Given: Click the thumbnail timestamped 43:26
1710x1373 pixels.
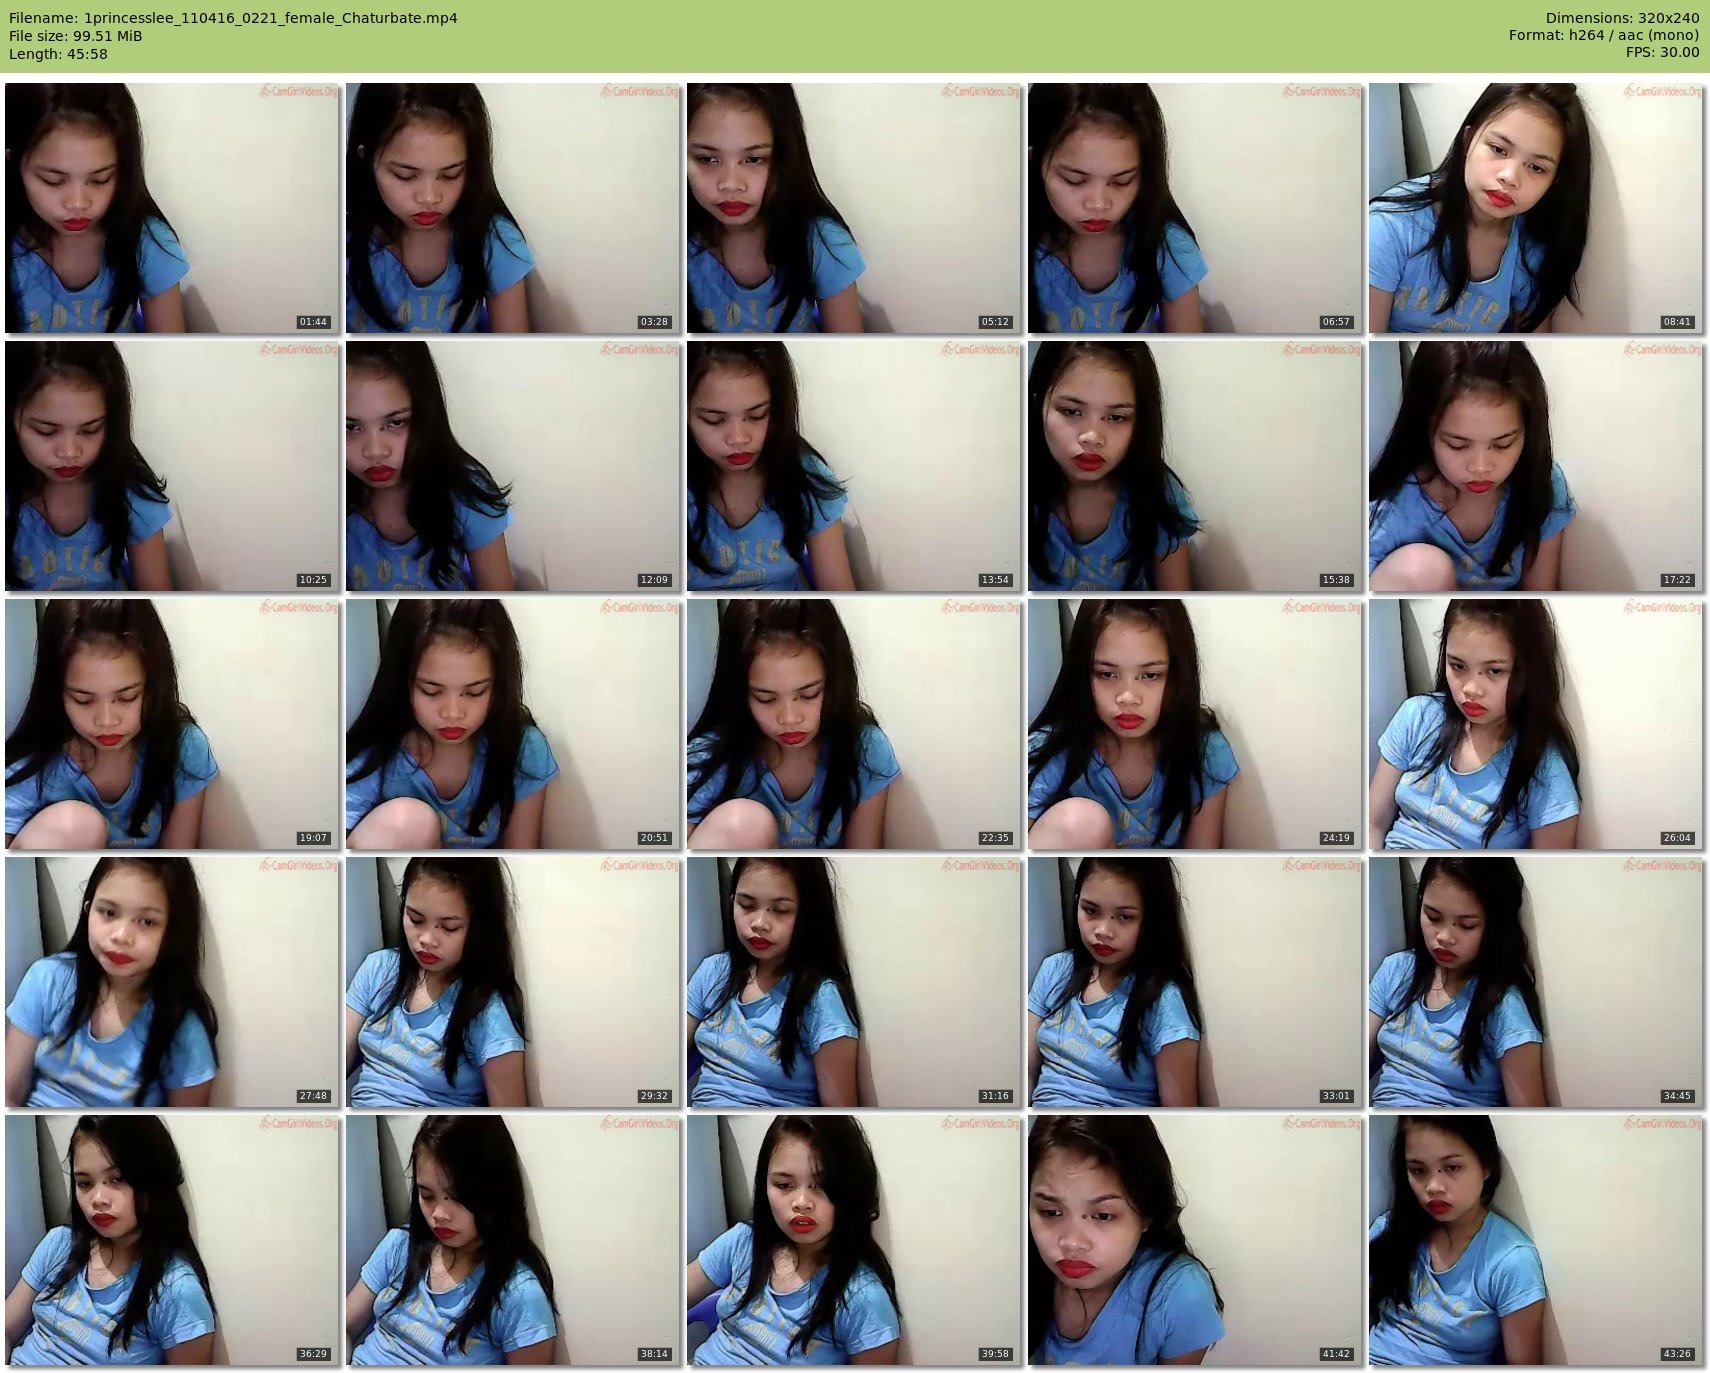Looking at the screenshot, I should 1536,1240.
